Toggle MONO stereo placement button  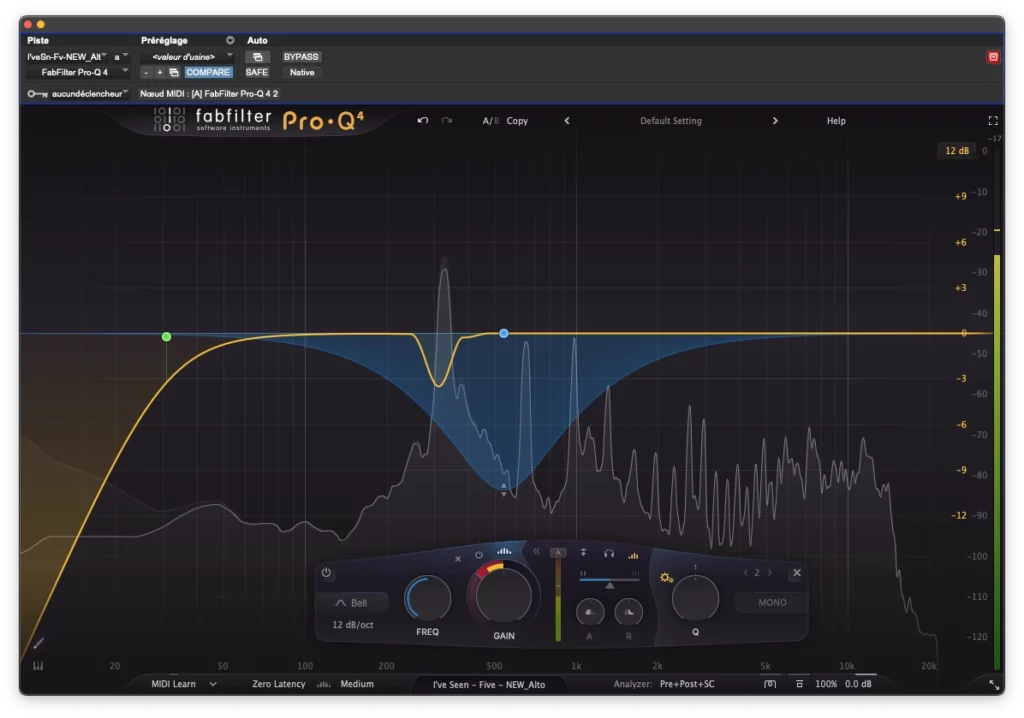(772, 602)
